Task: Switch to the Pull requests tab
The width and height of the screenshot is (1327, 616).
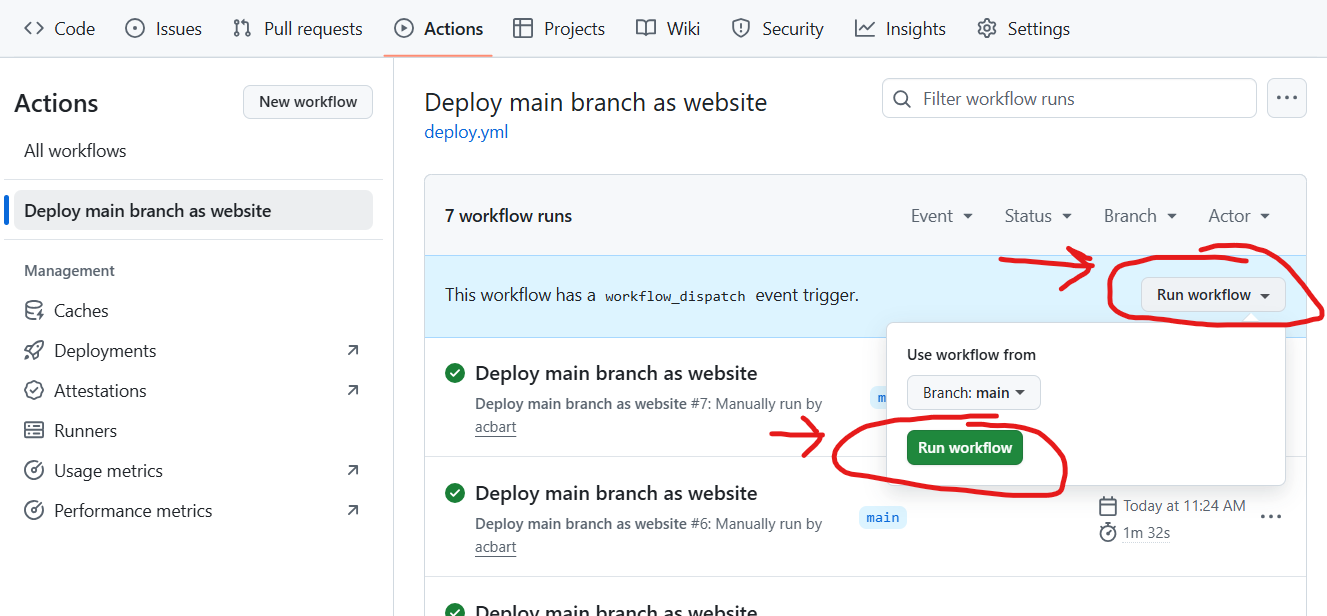Action: (x=297, y=29)
